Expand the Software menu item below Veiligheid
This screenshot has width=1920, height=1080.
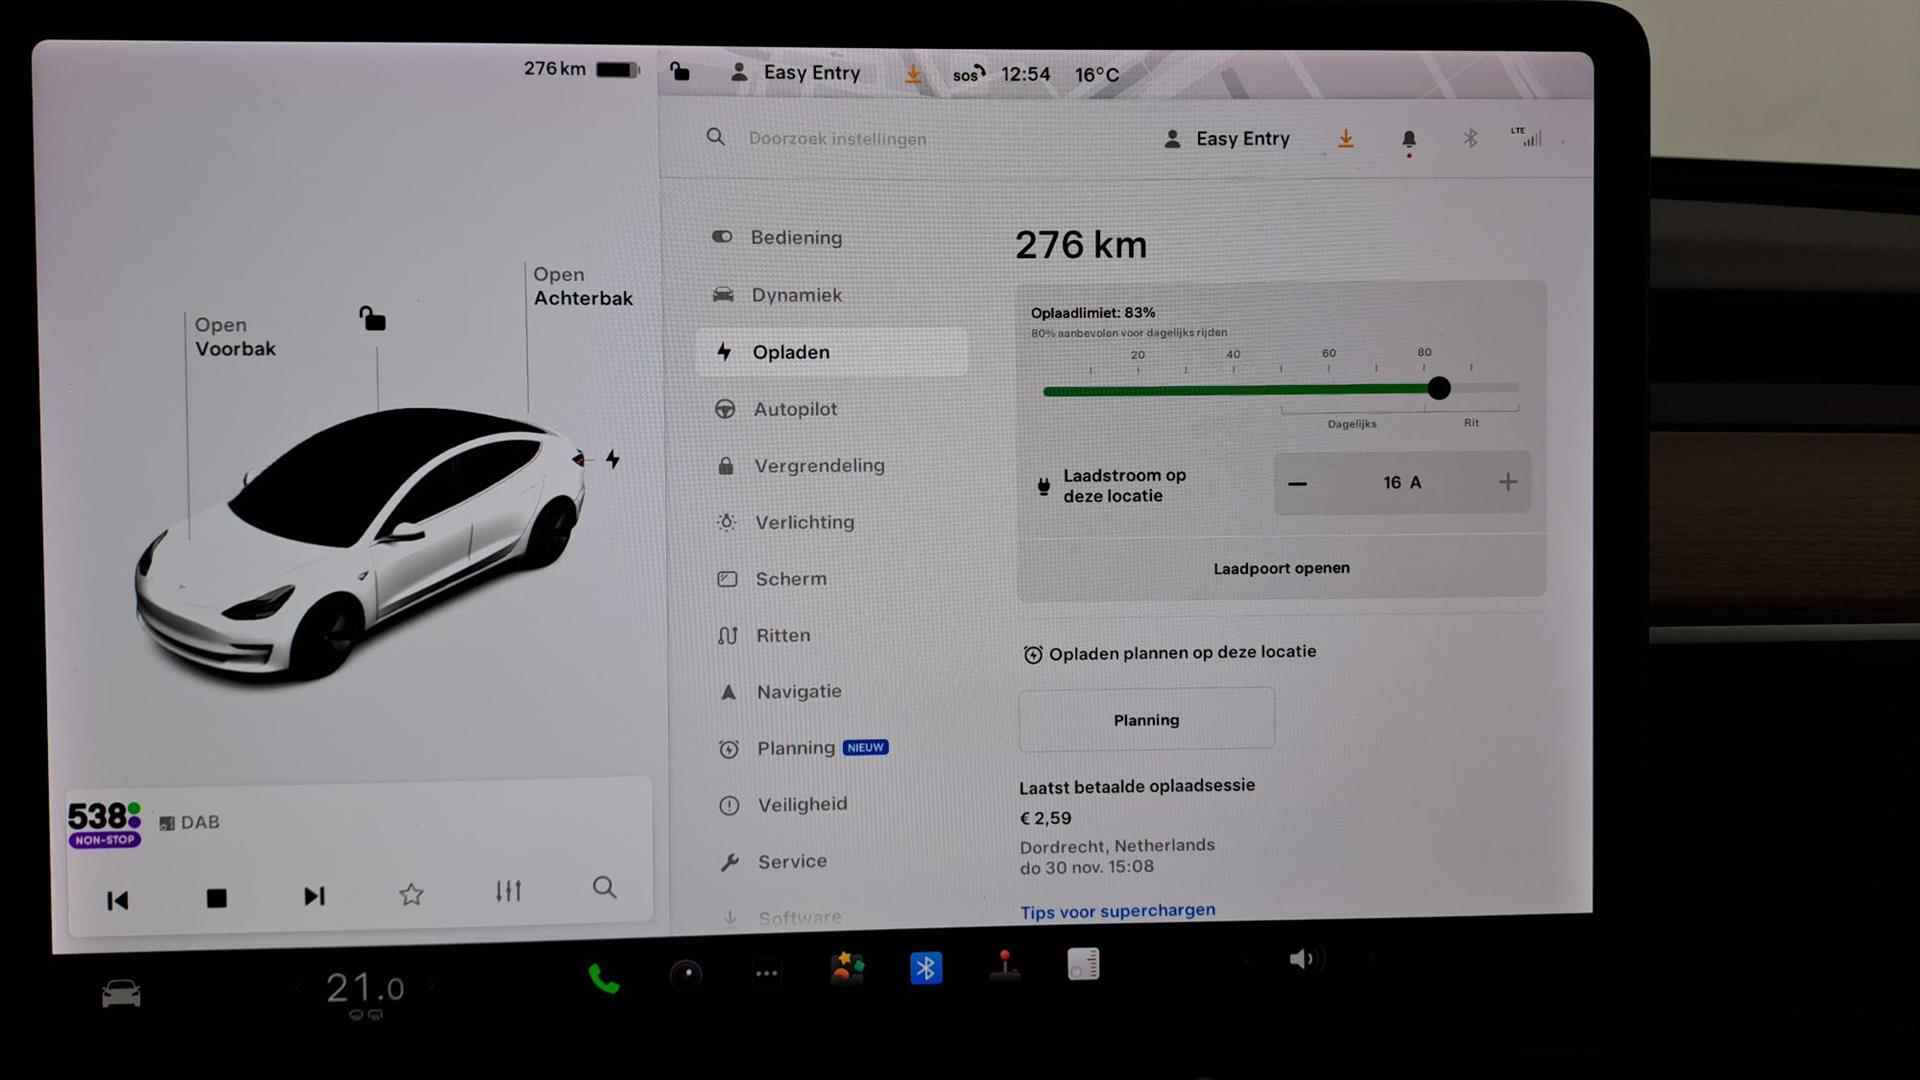[x=798, y=915]
